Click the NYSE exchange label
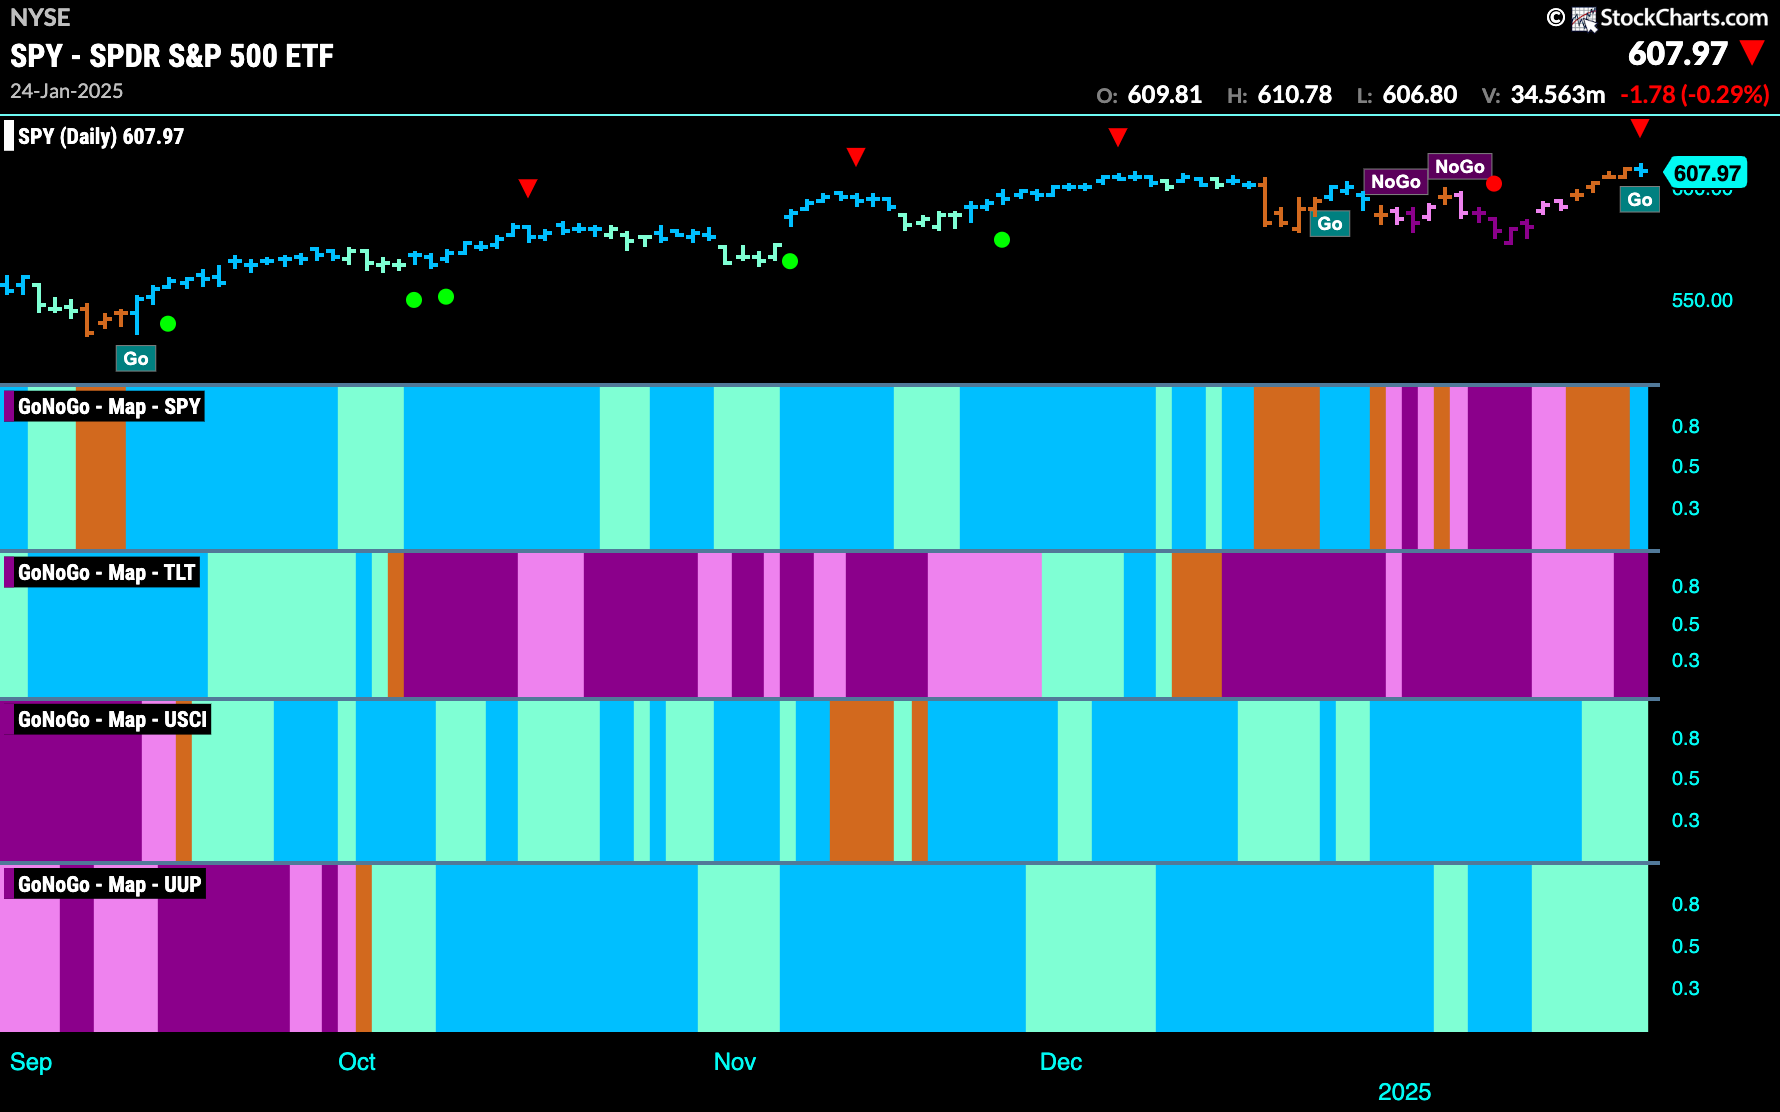This screenshot has width=1780, height=1112. coord(40,18)
